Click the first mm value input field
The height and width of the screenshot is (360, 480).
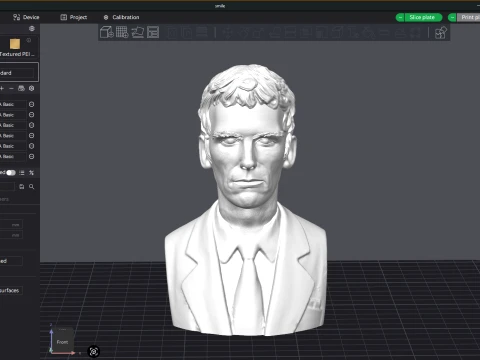11,225
